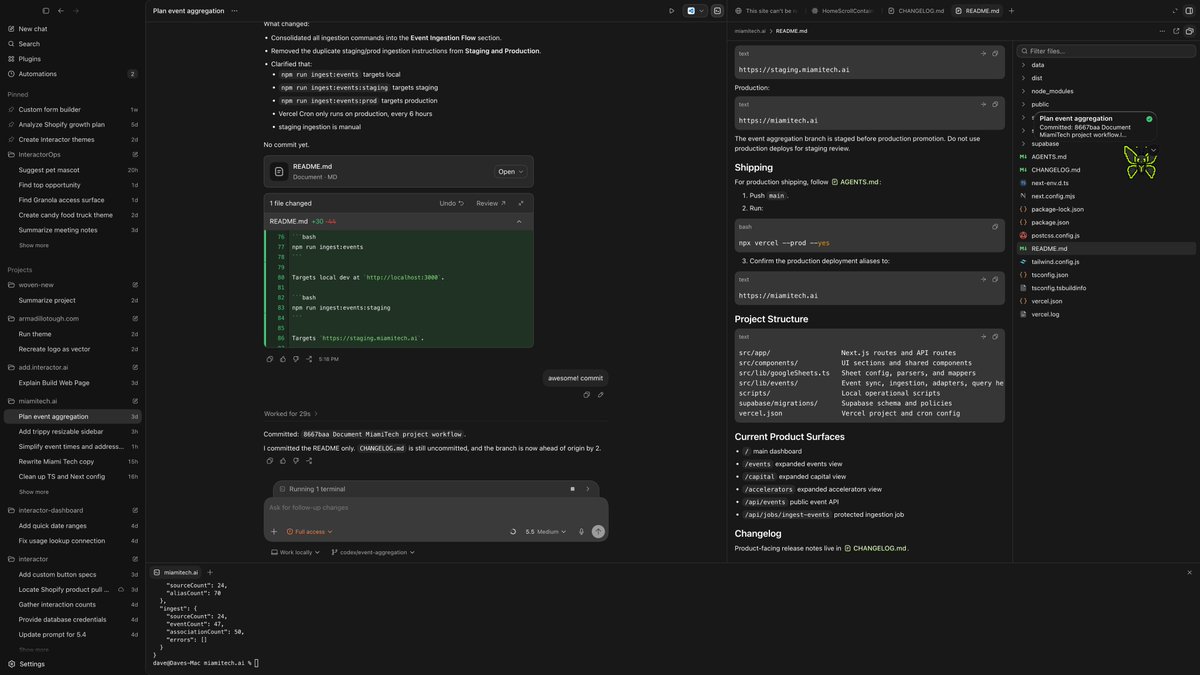Click Undo on the file change card
Image resolution: width=1200 pixels, height=675 pixels.
452,203
